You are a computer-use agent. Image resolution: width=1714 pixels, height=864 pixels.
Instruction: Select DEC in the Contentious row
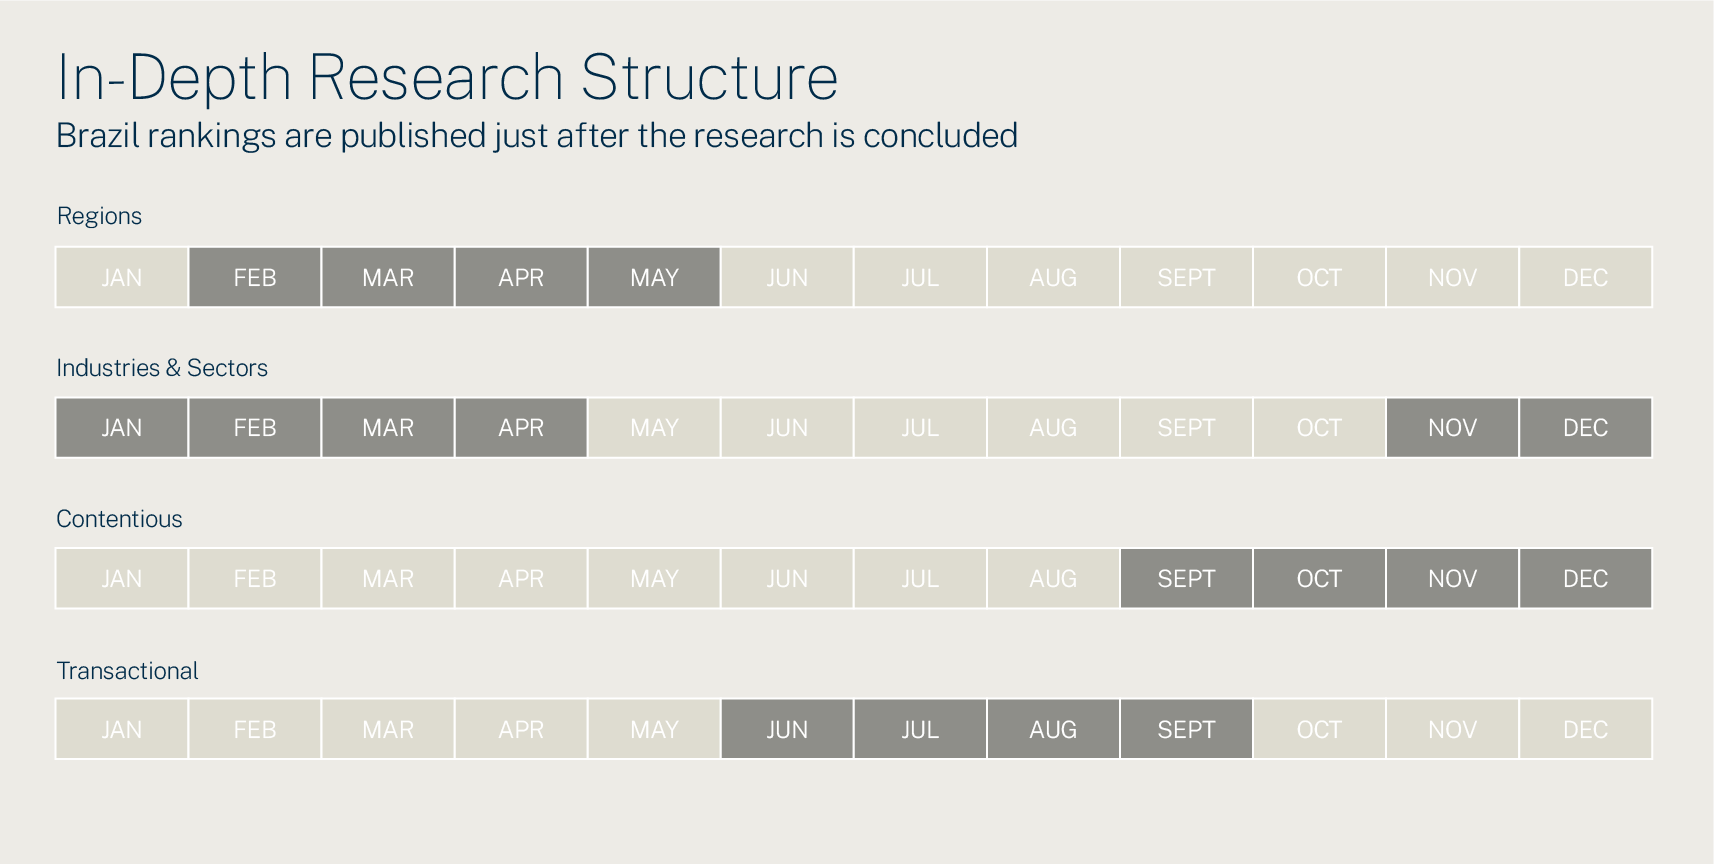tap(1585, 579)
